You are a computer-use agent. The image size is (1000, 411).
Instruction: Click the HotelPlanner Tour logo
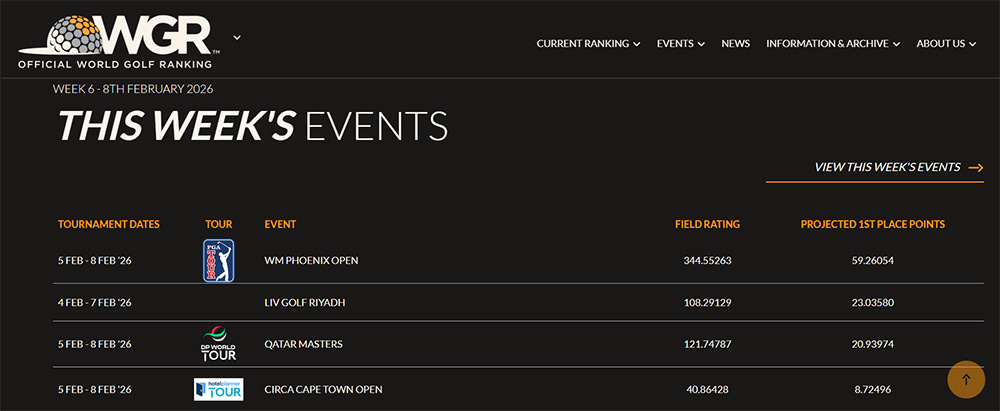219,389
